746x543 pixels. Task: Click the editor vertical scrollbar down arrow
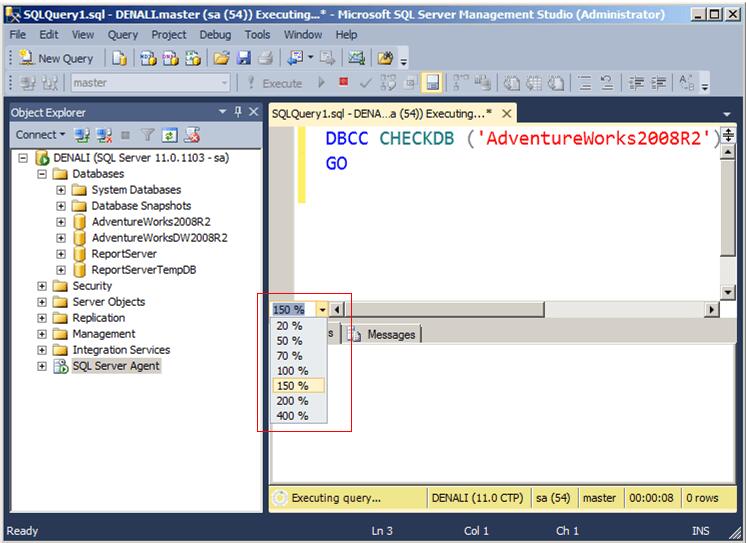(x=728, y=292)
